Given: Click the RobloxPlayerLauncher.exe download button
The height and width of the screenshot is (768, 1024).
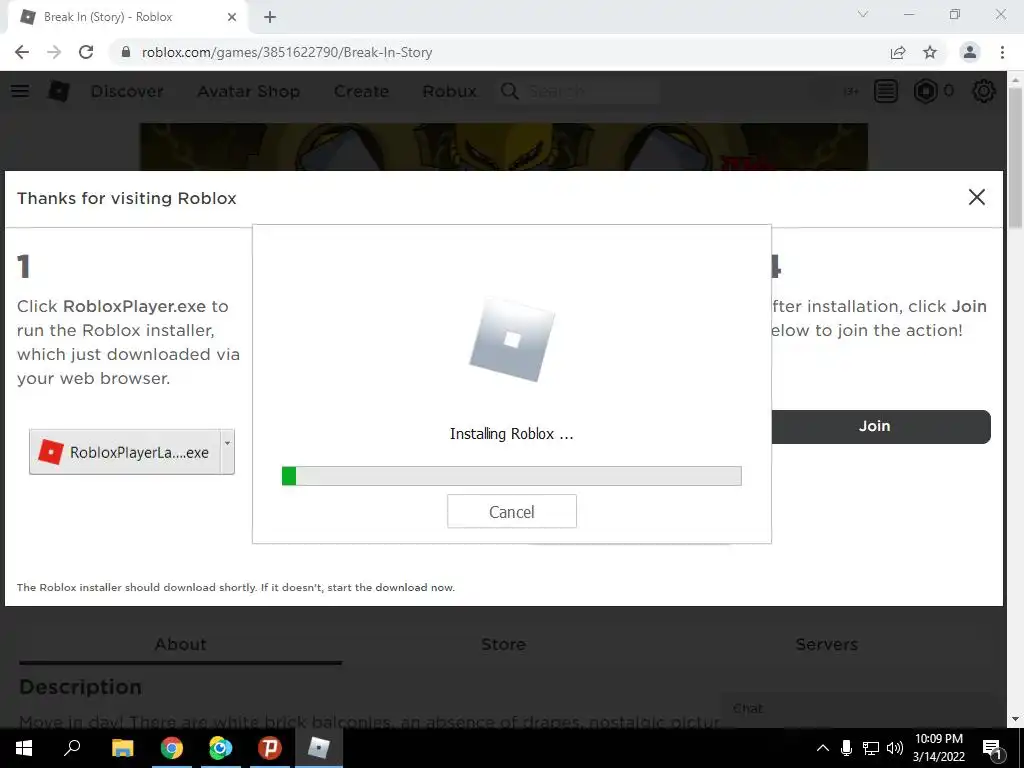Looking at the screenshot, I should coord(125,452).
